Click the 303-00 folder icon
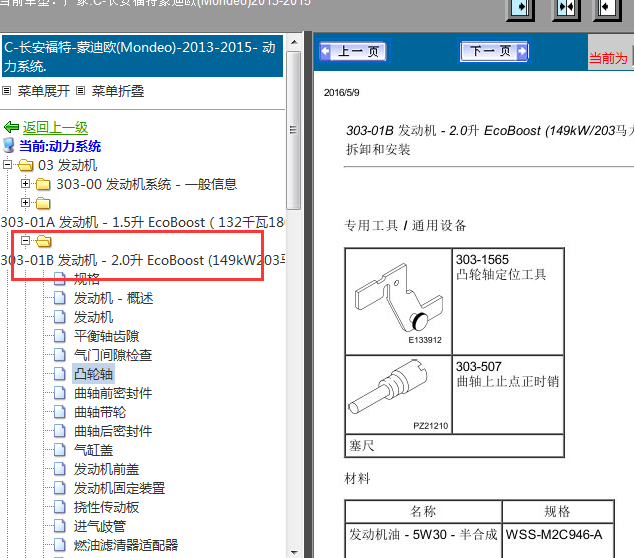The height and width of the screenshot is (558, 634). [43, 184]
